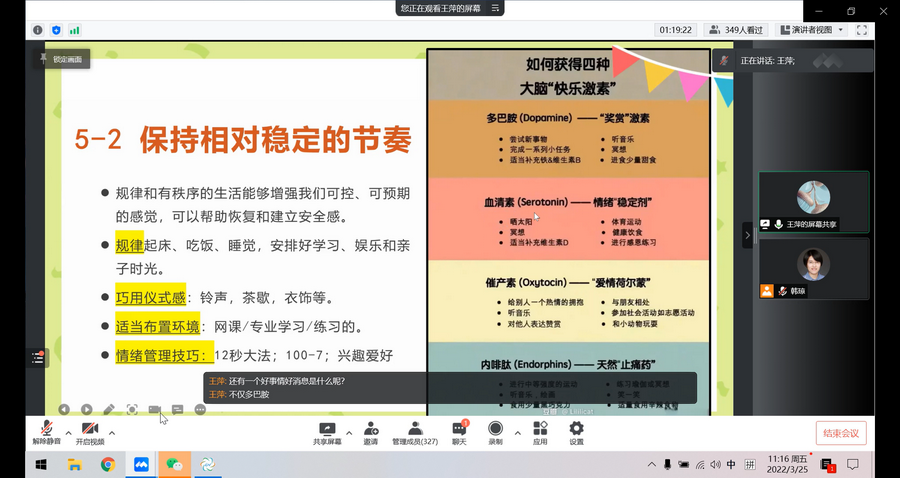Open Windows notification center icon

853,464
